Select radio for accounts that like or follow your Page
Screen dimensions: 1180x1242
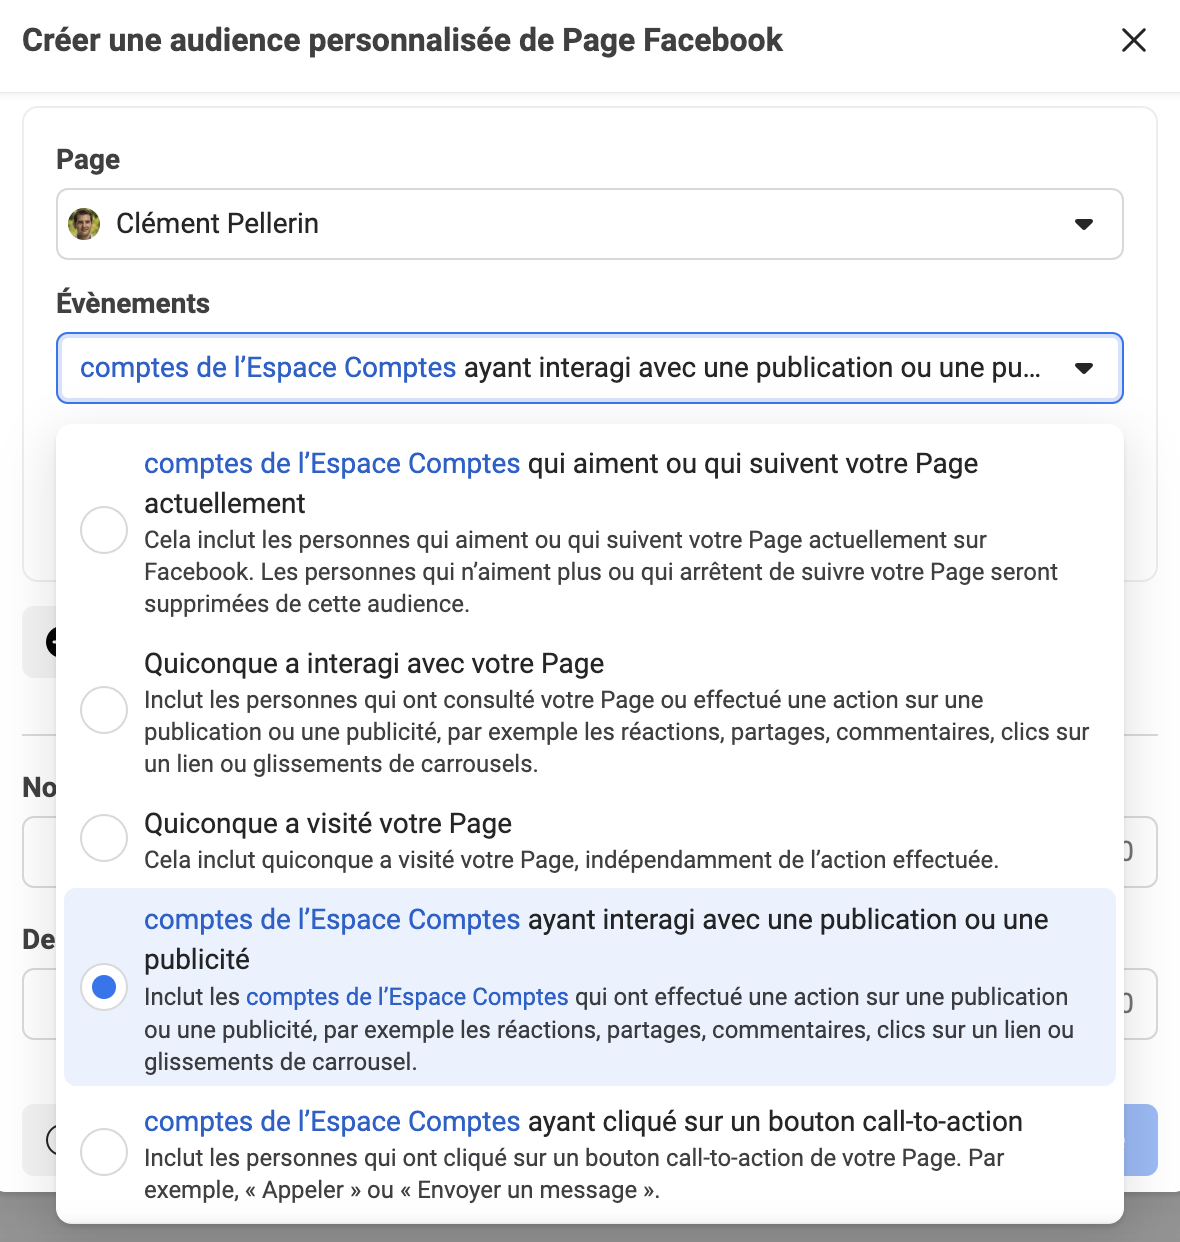click(x=104, y=530)
